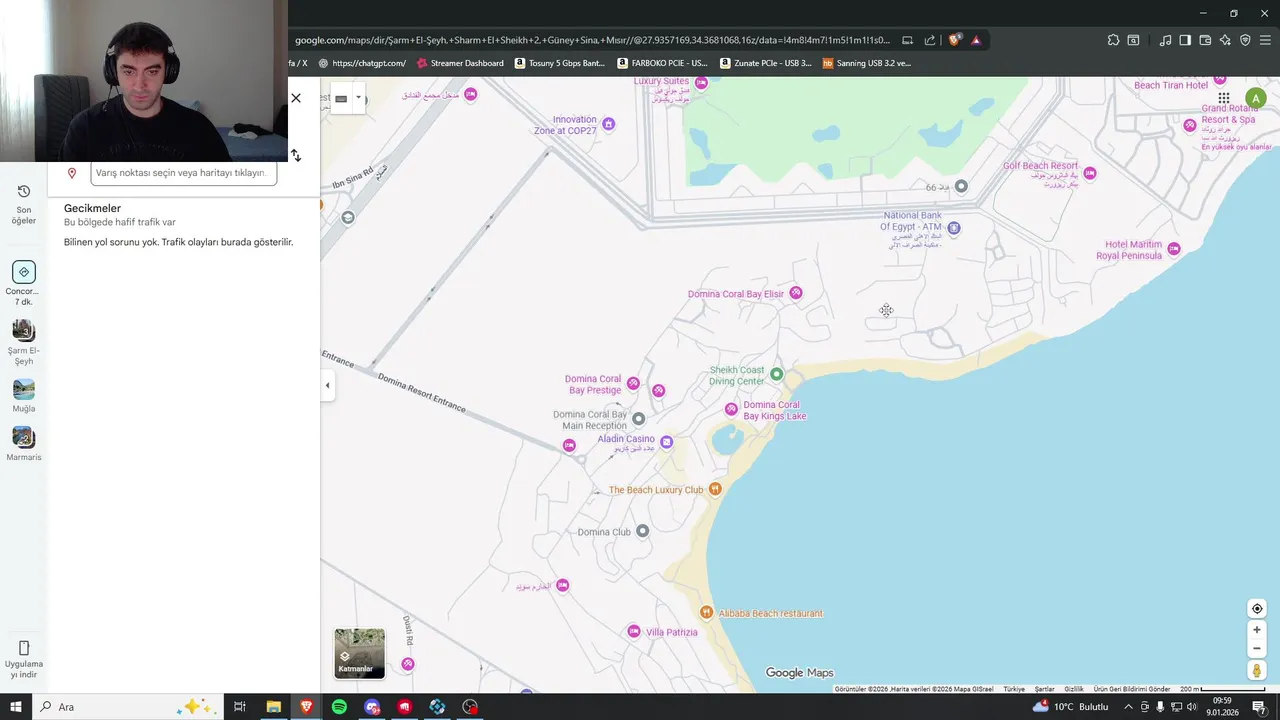Click Uygulamayı indir phone icon
The image size is (1280, 720).
click(24, 648)
